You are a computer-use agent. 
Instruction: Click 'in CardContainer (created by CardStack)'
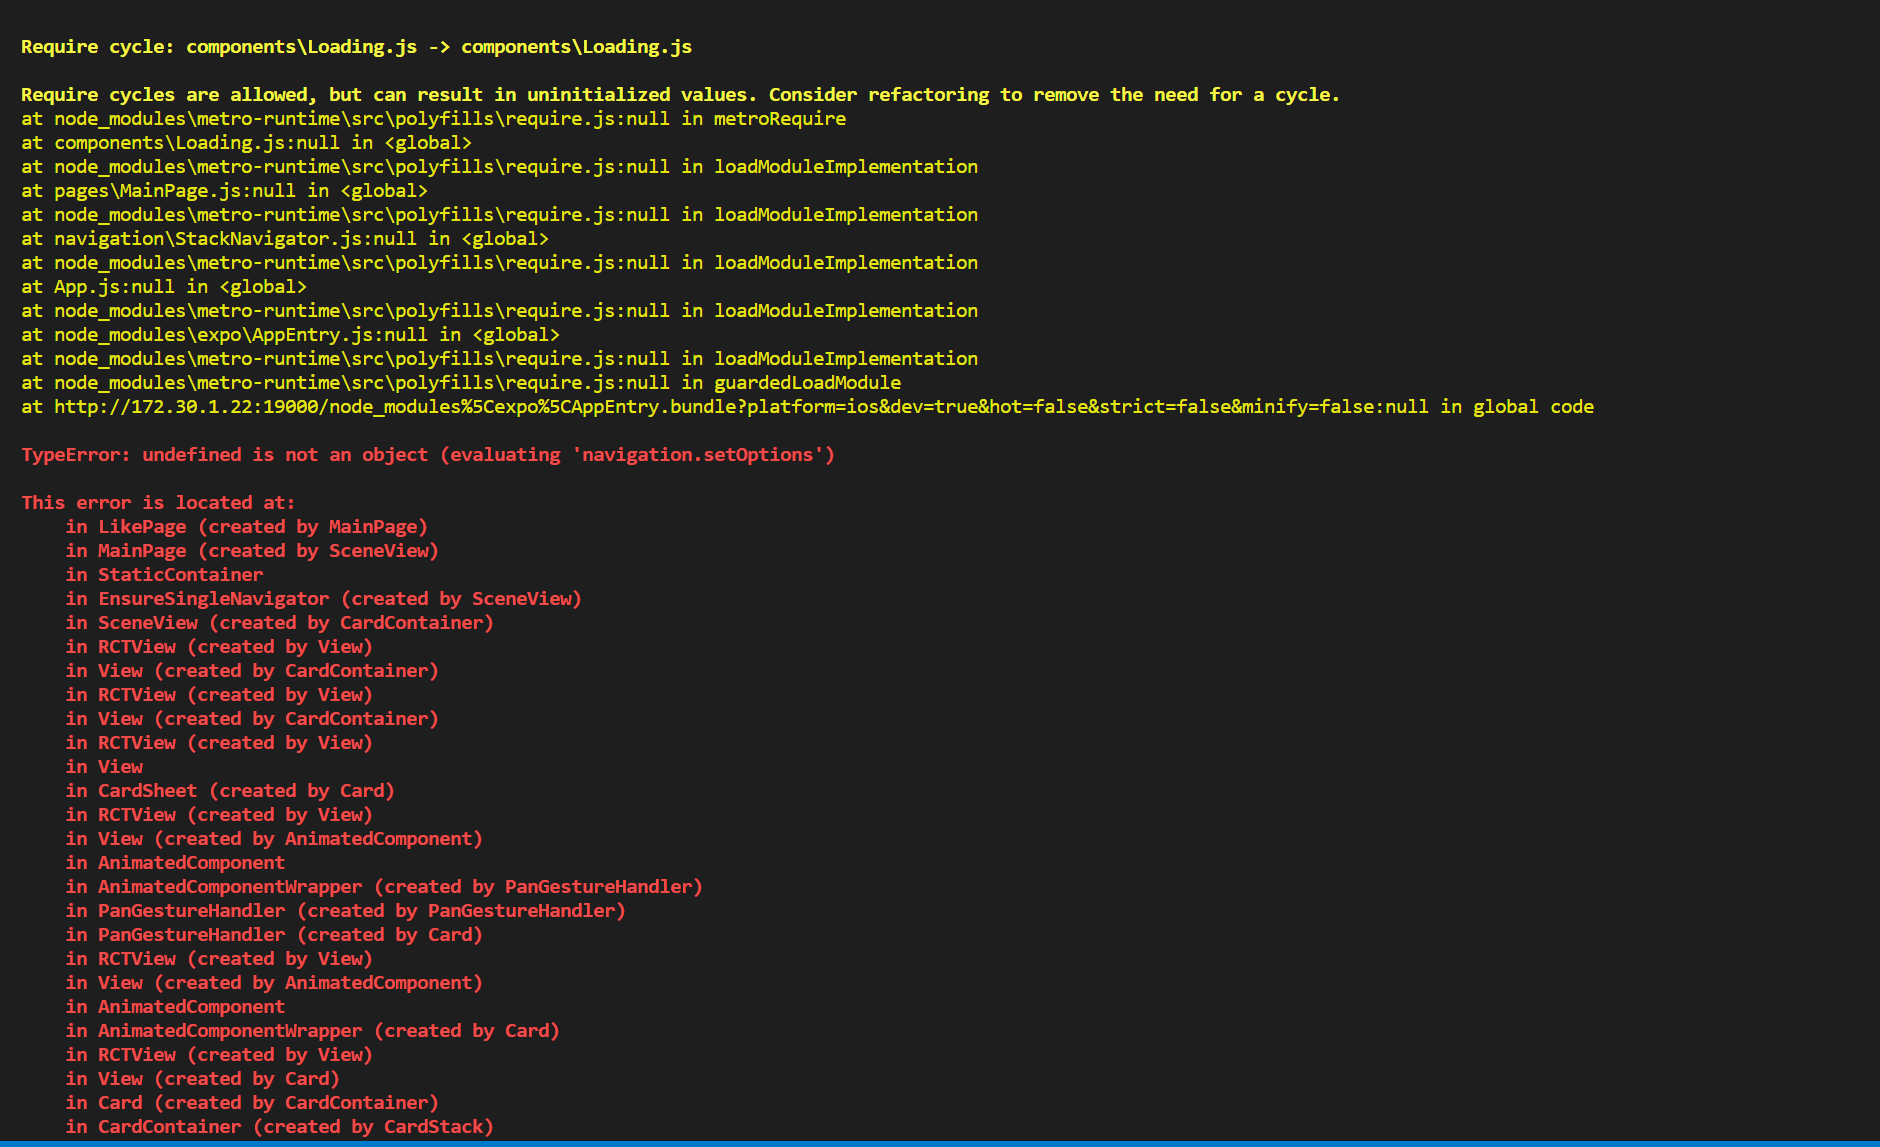tap(280, 1127)
